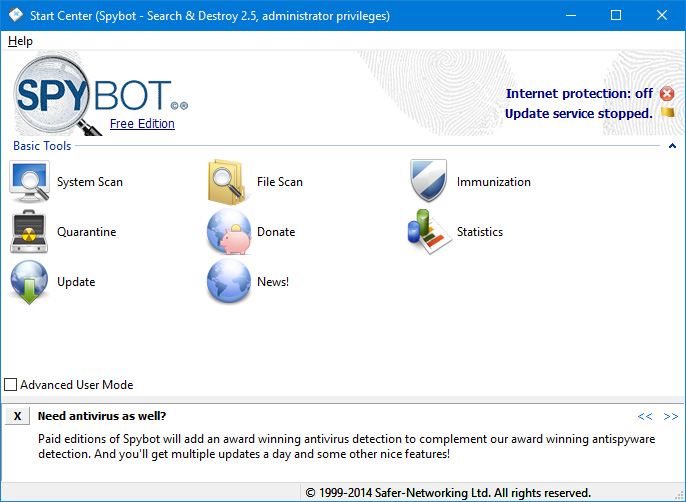Collapse the Basic Tools section arrow

pos(672,146)
